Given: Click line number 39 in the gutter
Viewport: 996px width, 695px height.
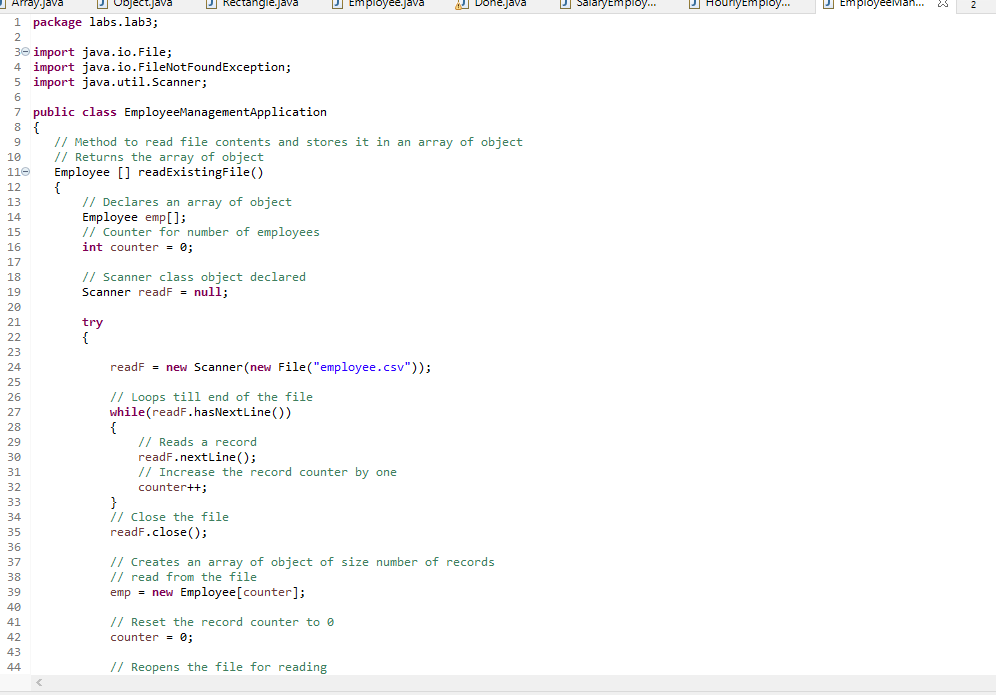Looking at the screenshot, I should pos(14,592).
